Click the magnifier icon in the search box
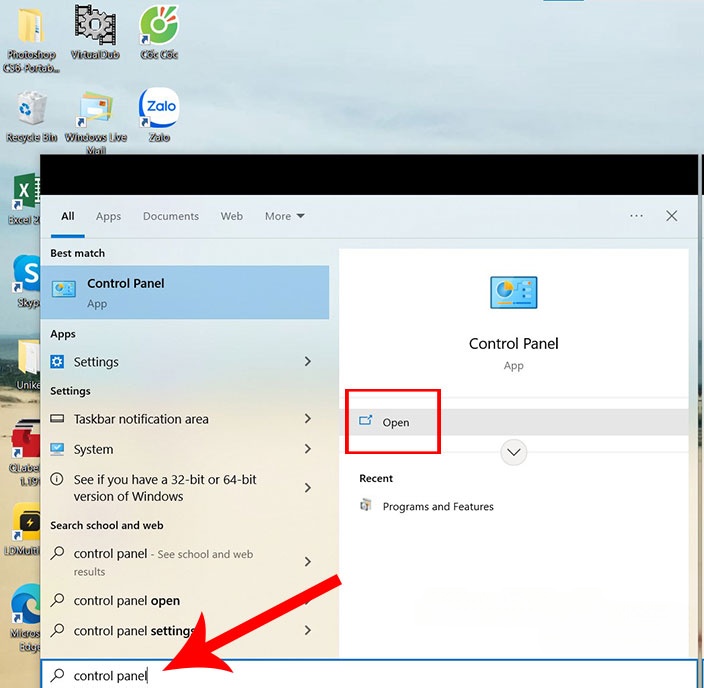Viewport: 704px width, 688px height. pos(57,675)
